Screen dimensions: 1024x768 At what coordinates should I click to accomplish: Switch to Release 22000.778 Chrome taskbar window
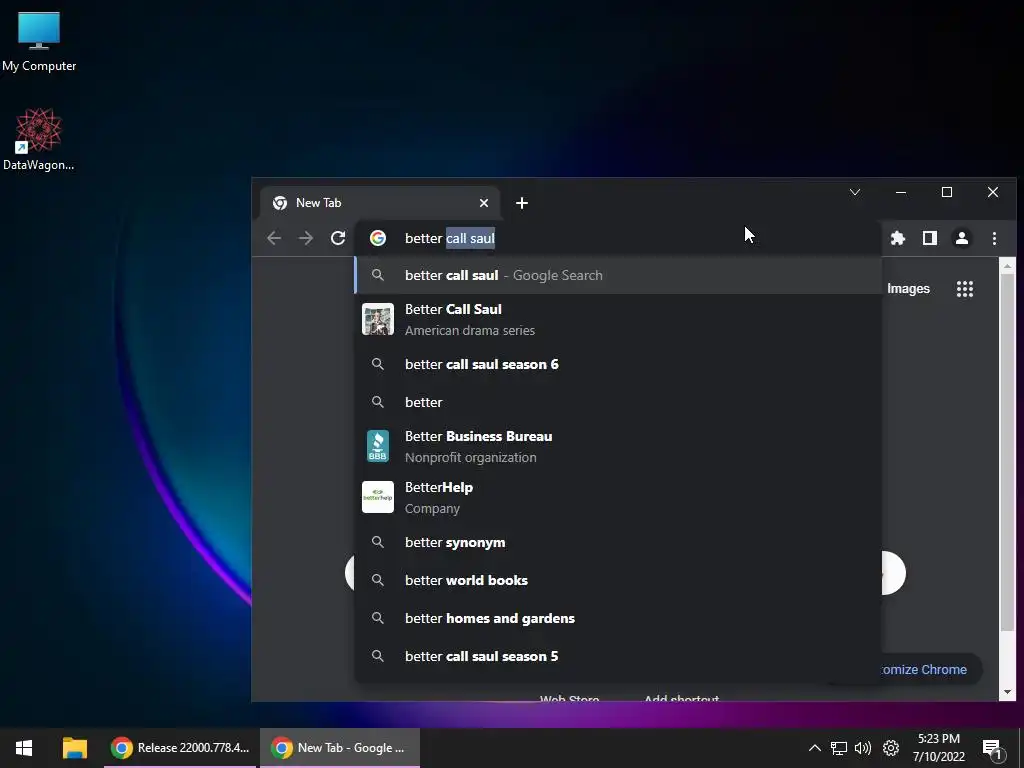coord(180,748)
